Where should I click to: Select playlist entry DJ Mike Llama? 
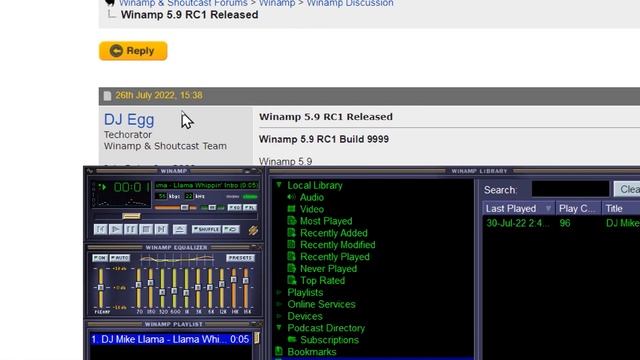[170, 339]
